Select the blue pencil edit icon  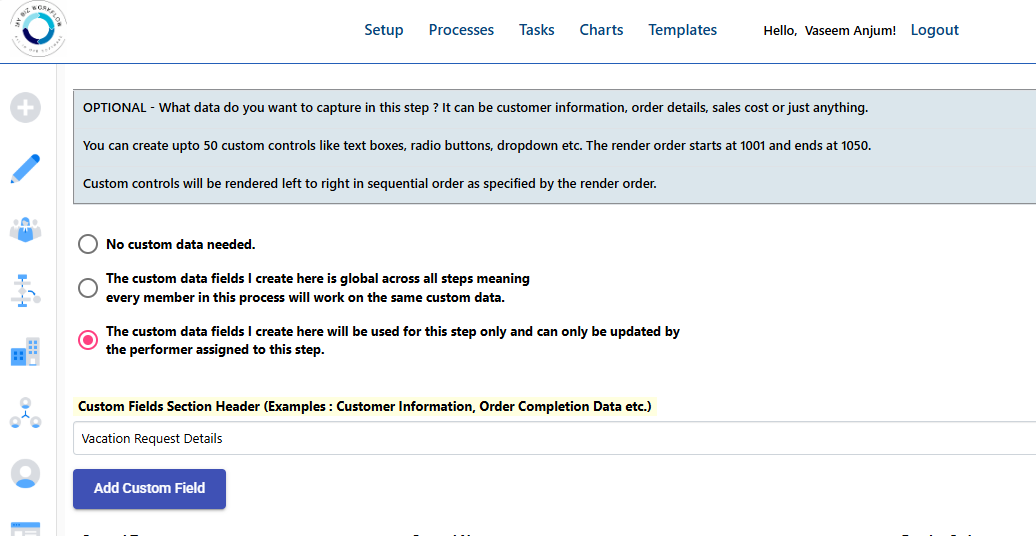tap(25, 169)
